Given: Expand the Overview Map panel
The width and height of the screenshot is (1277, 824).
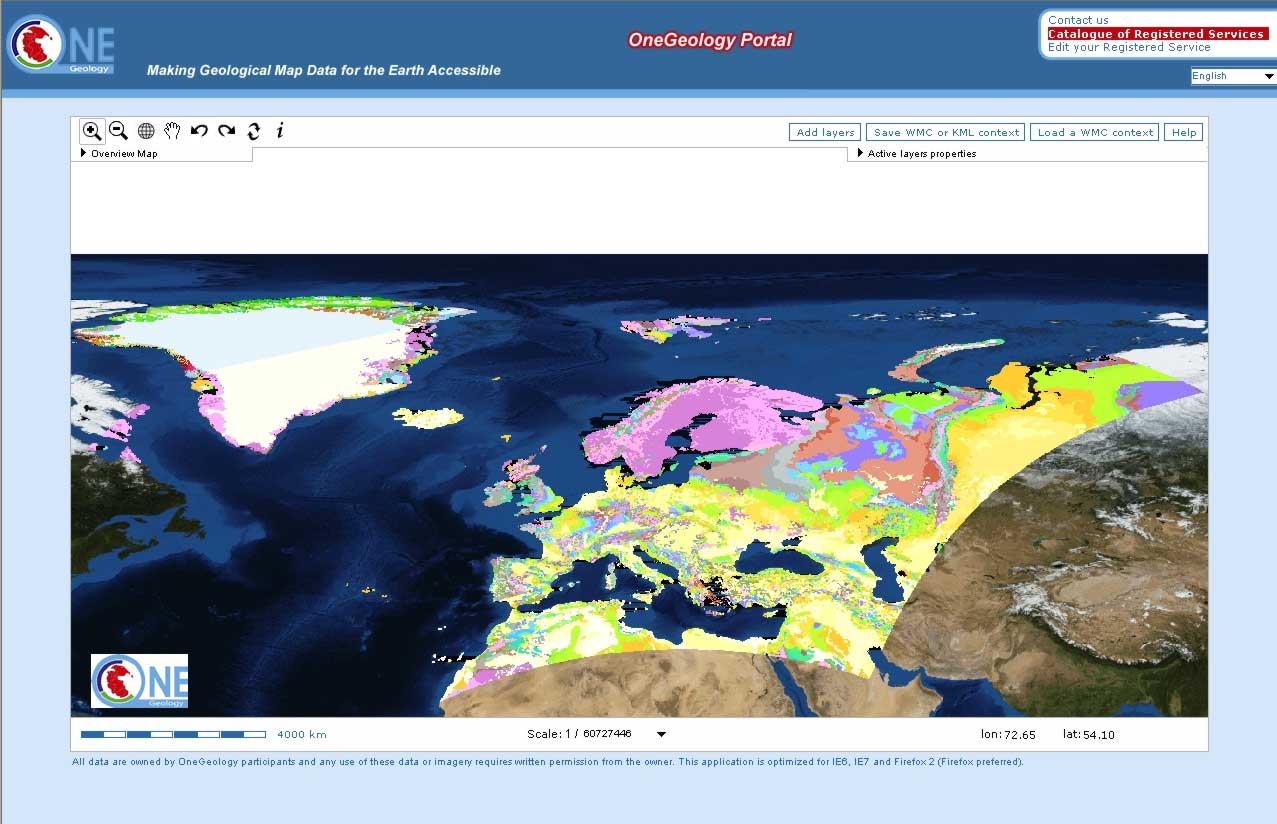Looking at the screenshot, I should (119, 154).
